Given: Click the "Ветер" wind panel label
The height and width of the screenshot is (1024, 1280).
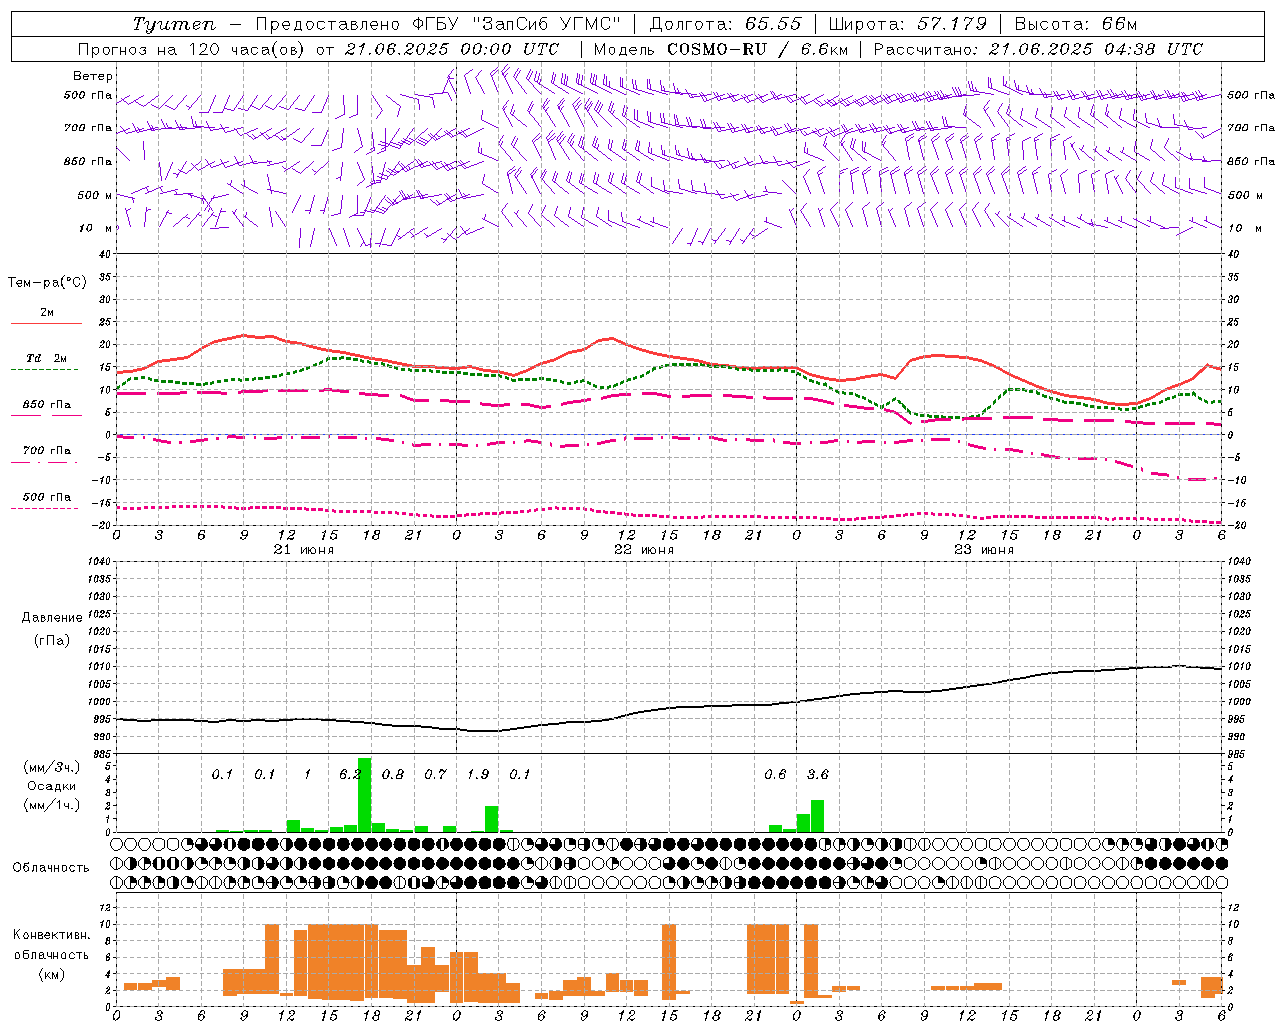Looking at the screenshot, I should pos(93,76).
